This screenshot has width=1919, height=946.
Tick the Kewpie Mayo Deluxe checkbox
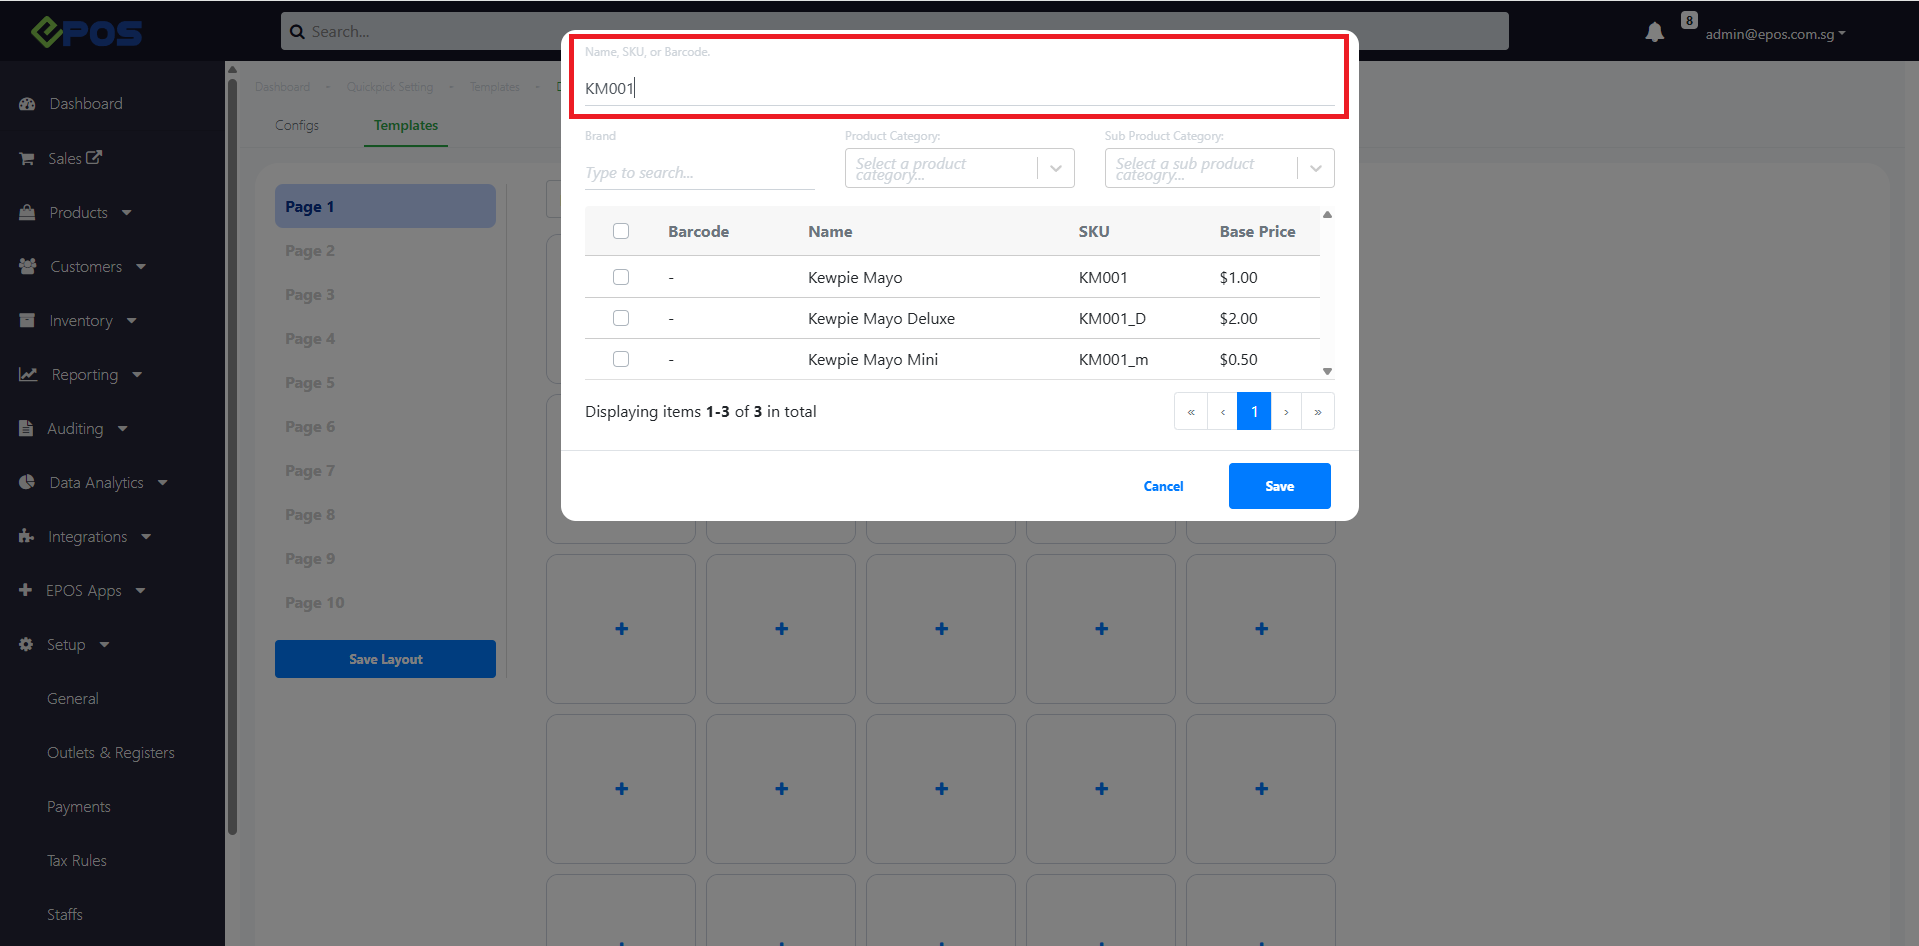[x=621, y=318]
